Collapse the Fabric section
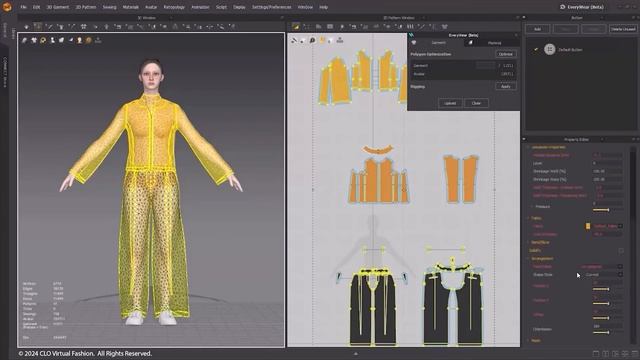This screenshot has height=360, width=640. (x=528, y=218)
